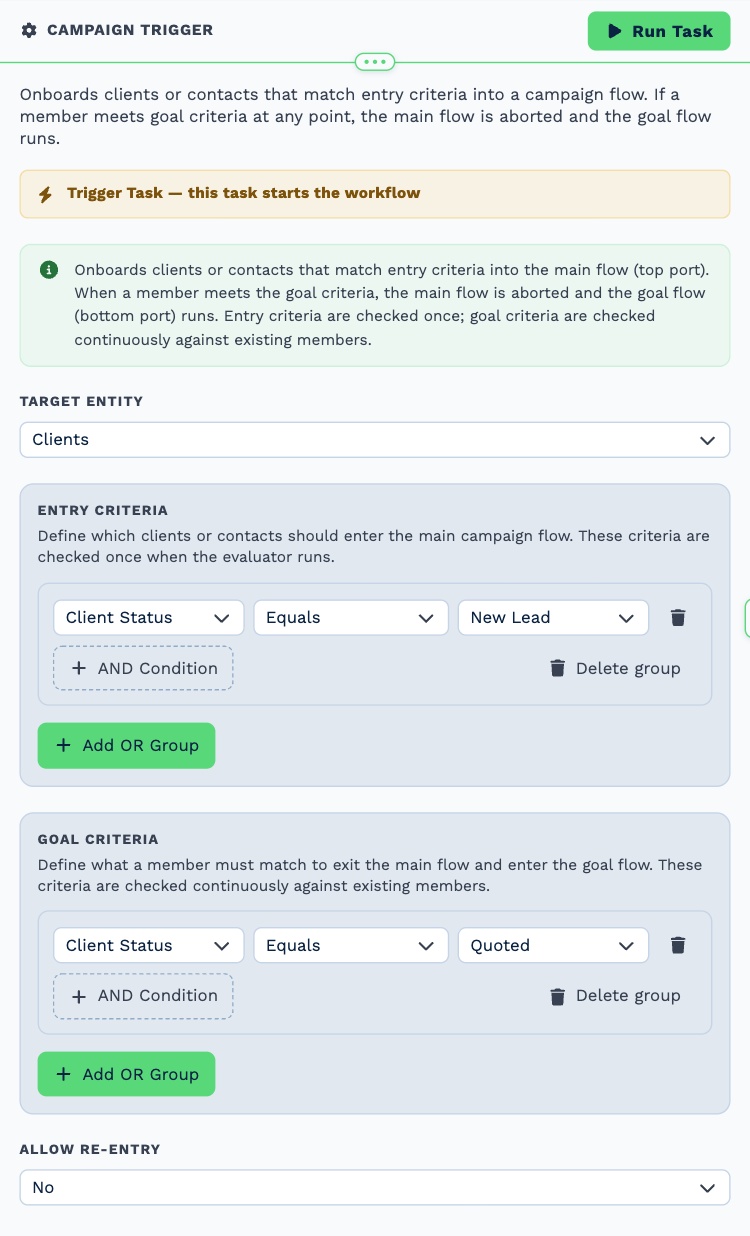Delete the Quoted condition with trash icon

[678, 946]
